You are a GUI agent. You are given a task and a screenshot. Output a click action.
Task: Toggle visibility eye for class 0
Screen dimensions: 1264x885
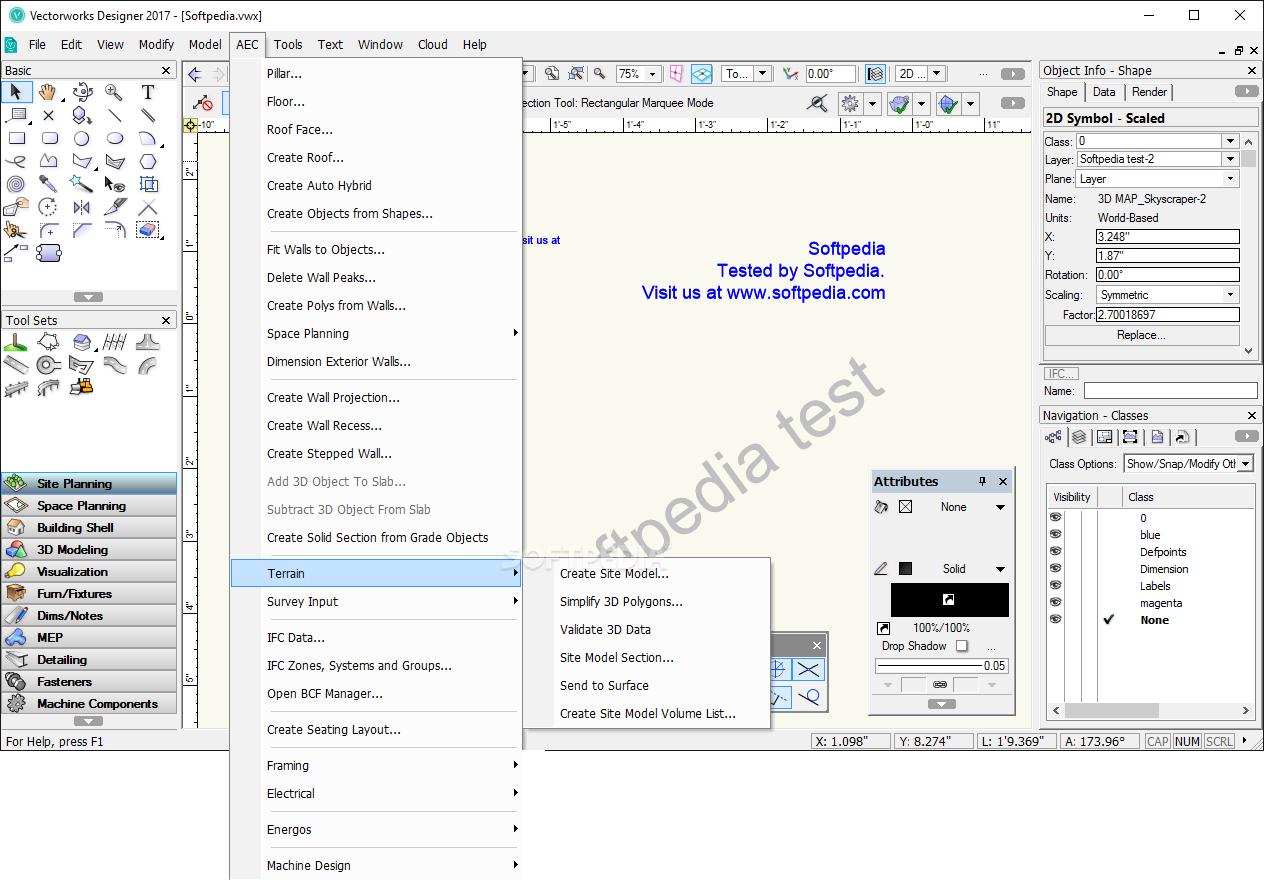click(1055, 518)
